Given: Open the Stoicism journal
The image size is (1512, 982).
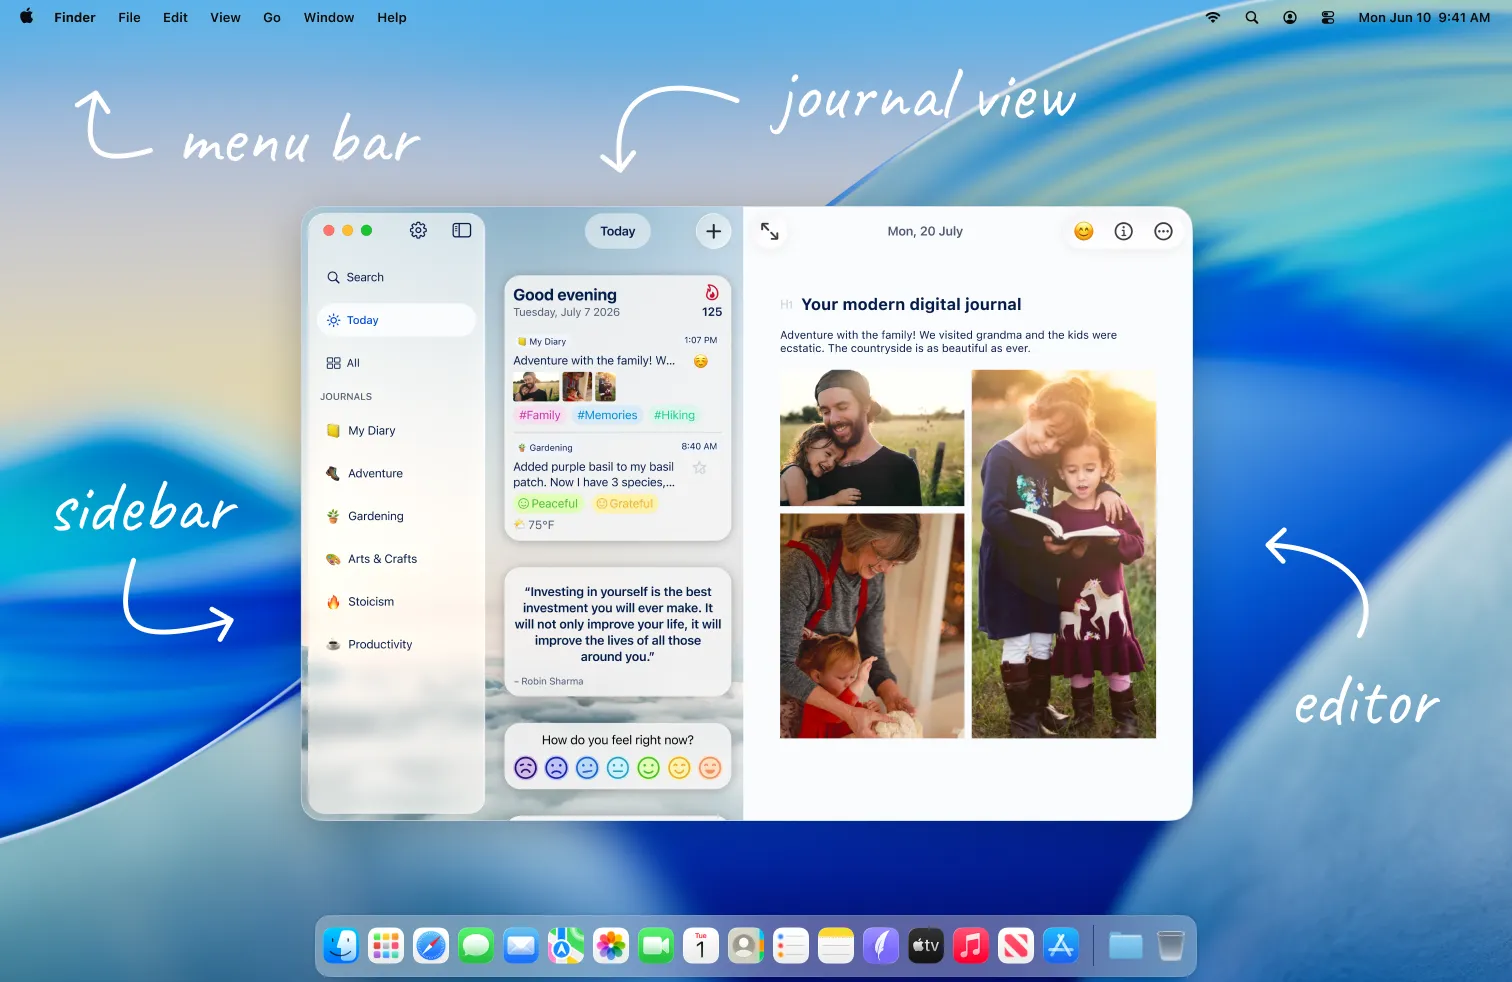Looking at the screenshot, I should 371,601.
